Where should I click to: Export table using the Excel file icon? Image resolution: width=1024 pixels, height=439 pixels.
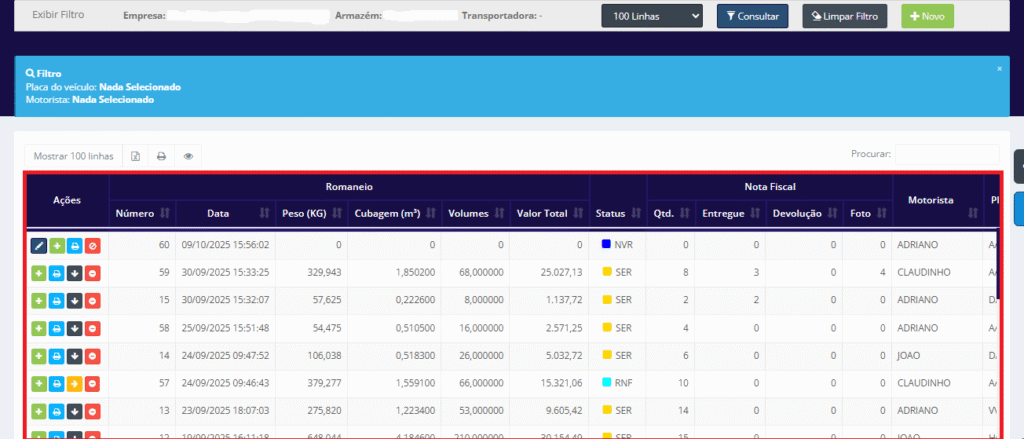(135, 156)
